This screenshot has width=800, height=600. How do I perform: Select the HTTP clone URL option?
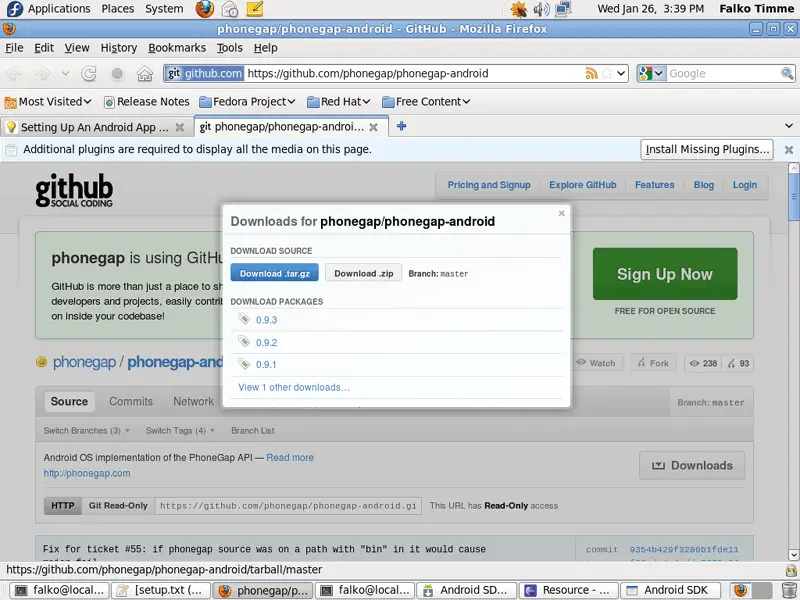point(63,506)
